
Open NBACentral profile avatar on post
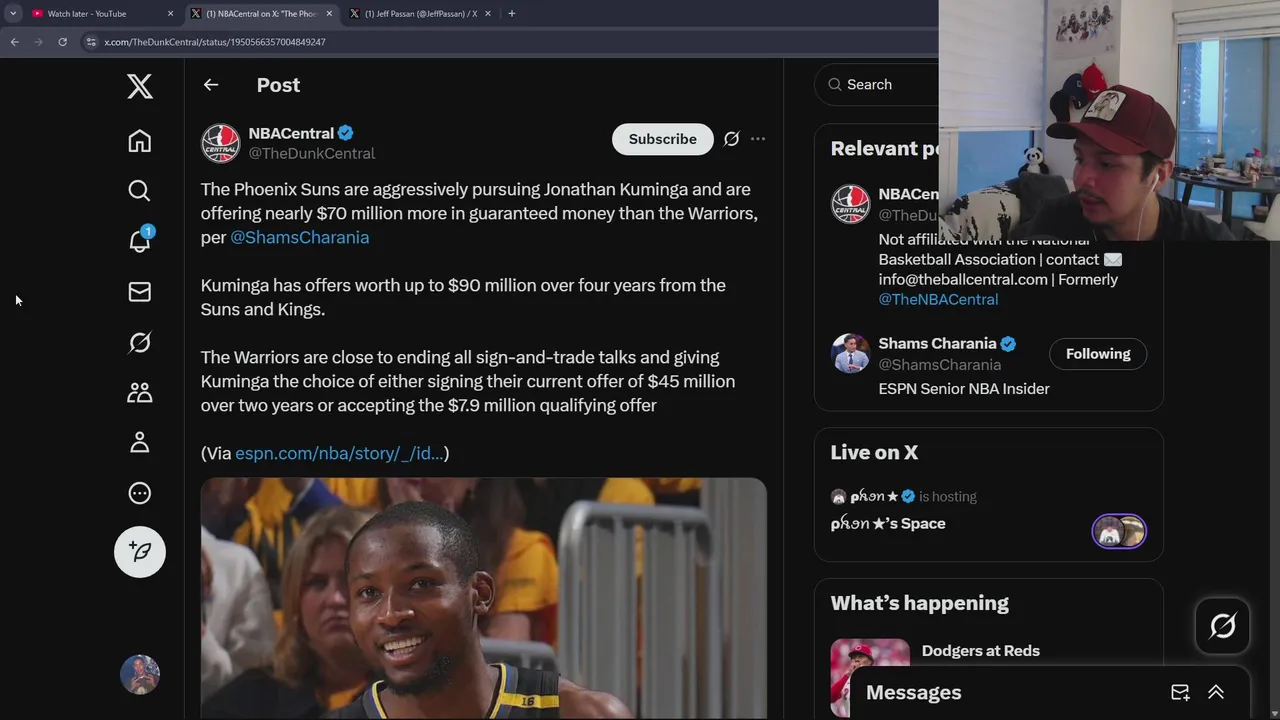pyautogui.click(x=221, y=143)
